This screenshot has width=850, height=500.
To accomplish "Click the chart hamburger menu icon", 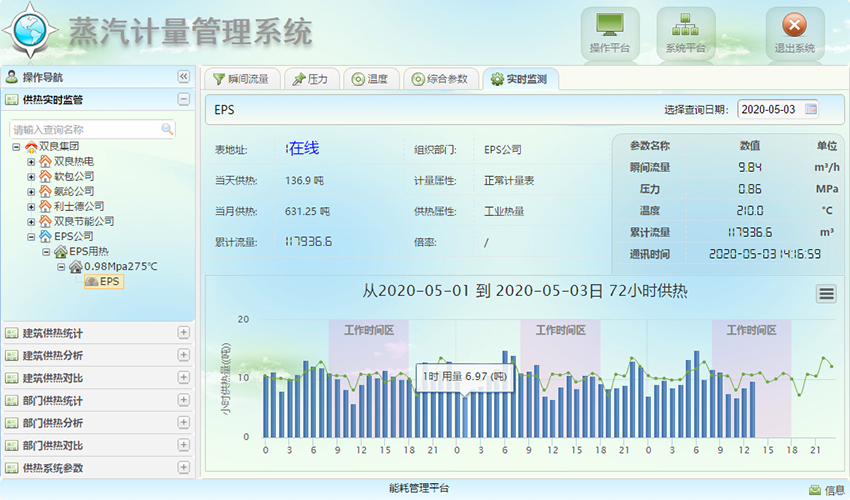I will [x=826, y=293].
